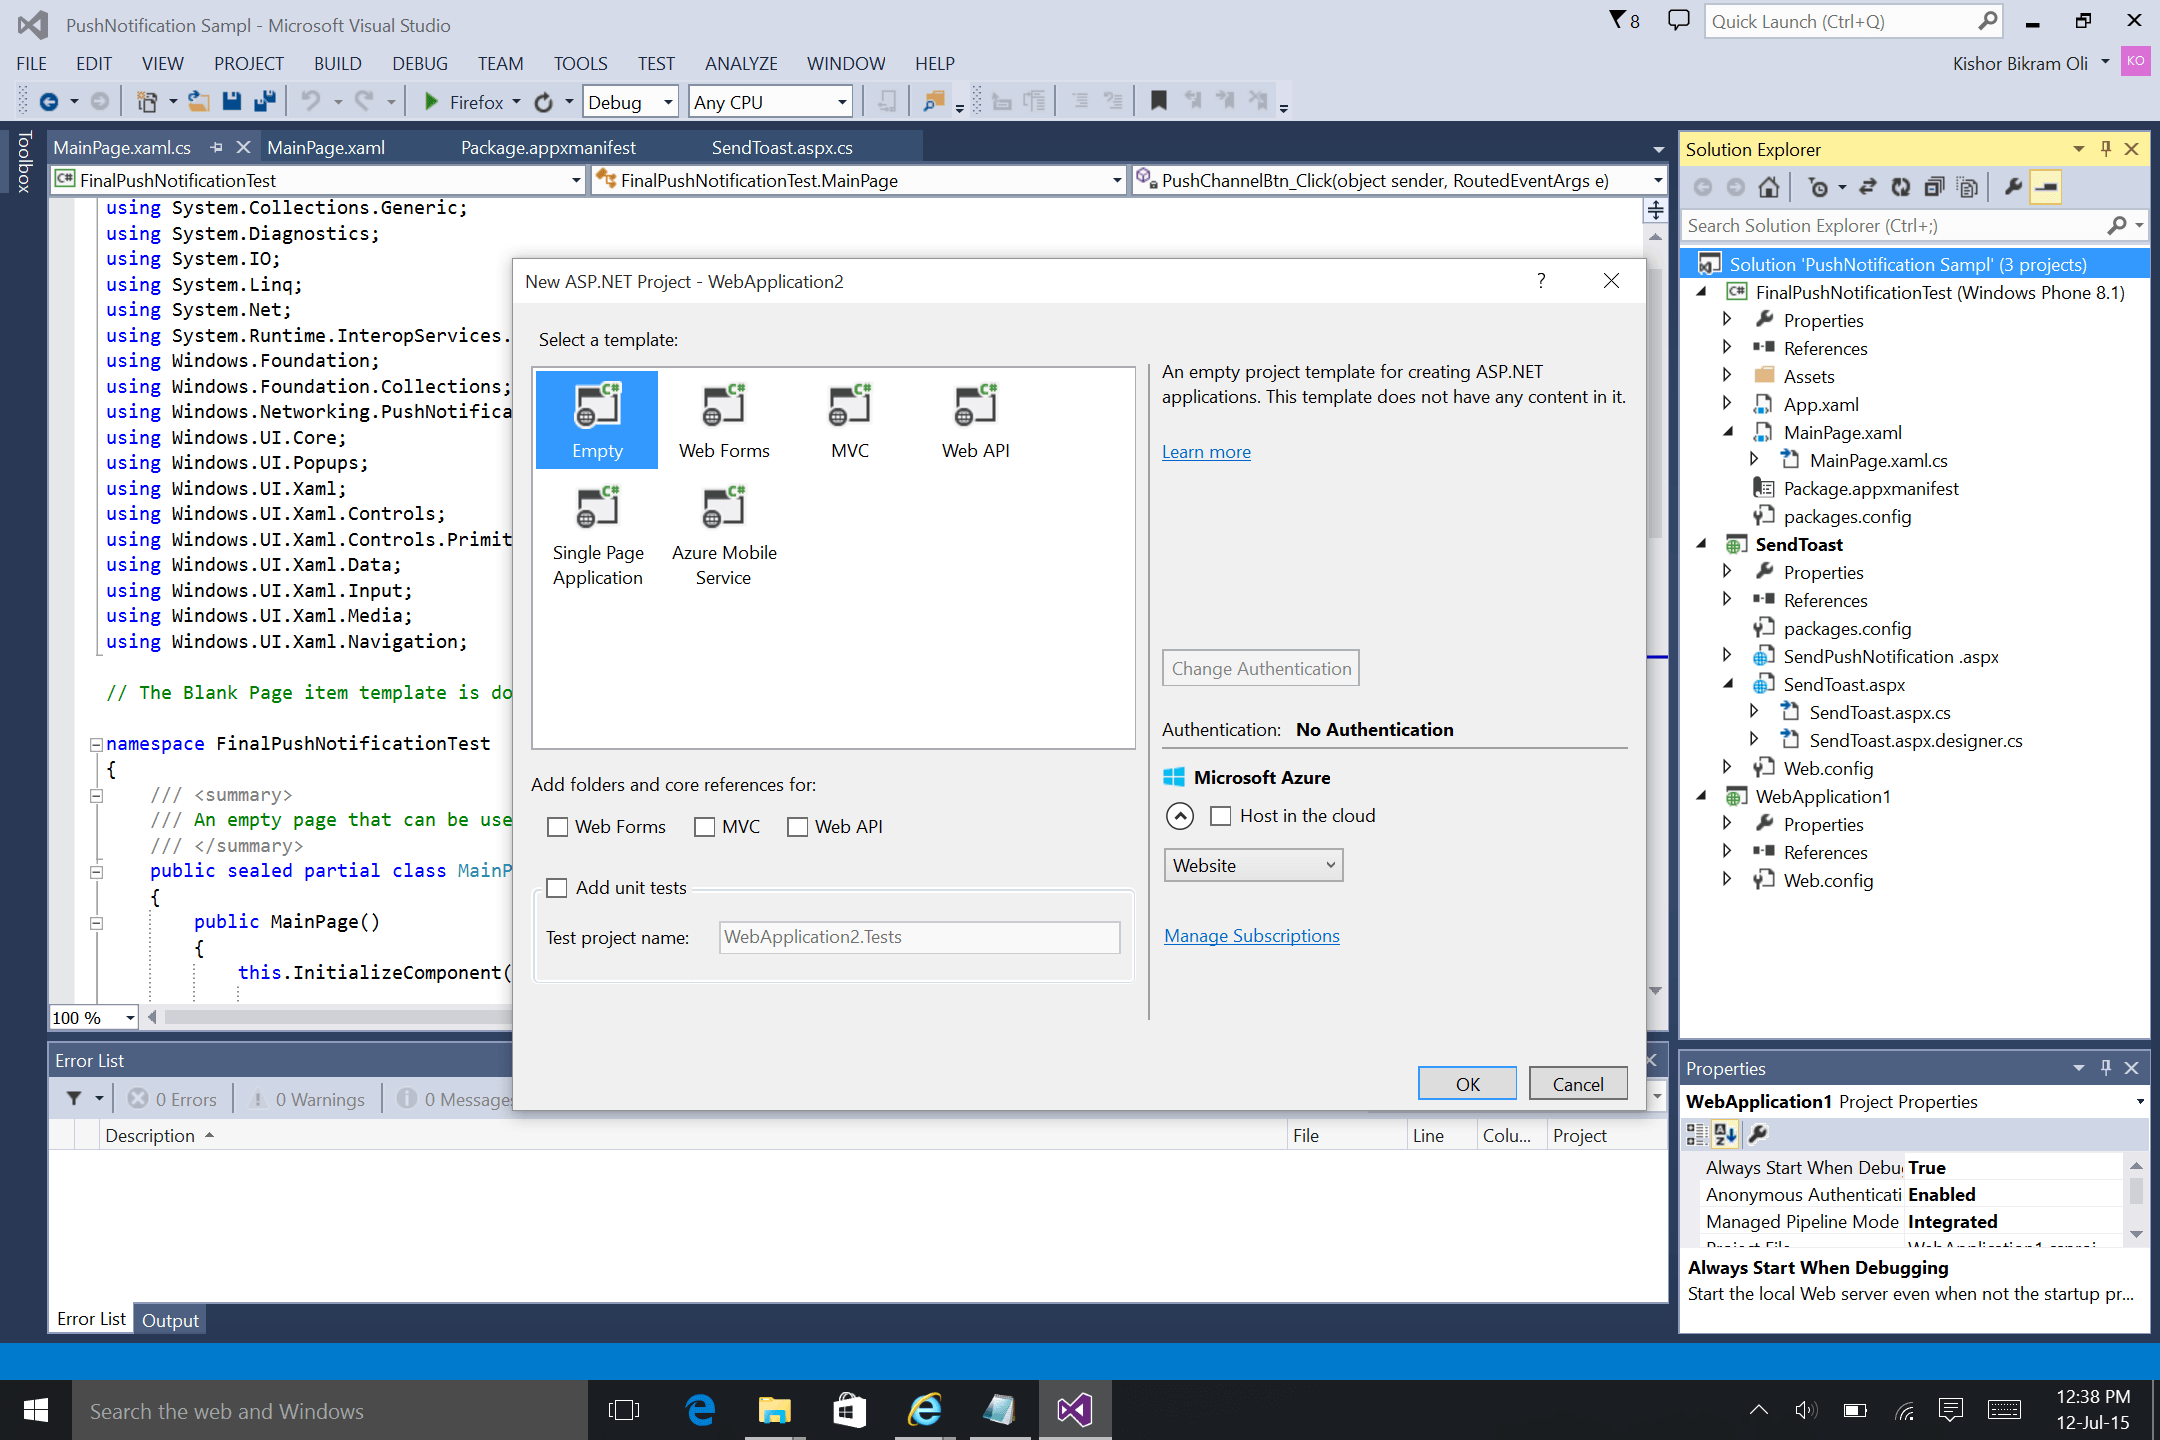Click the dialog help question mark
The image size is (2160, 1440).
(1541, 281)
